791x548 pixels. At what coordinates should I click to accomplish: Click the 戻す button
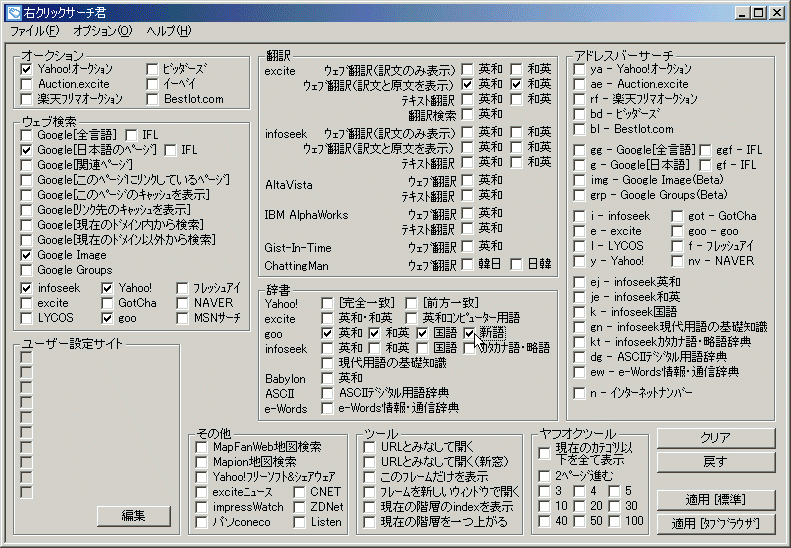click(x=716, y=462)
